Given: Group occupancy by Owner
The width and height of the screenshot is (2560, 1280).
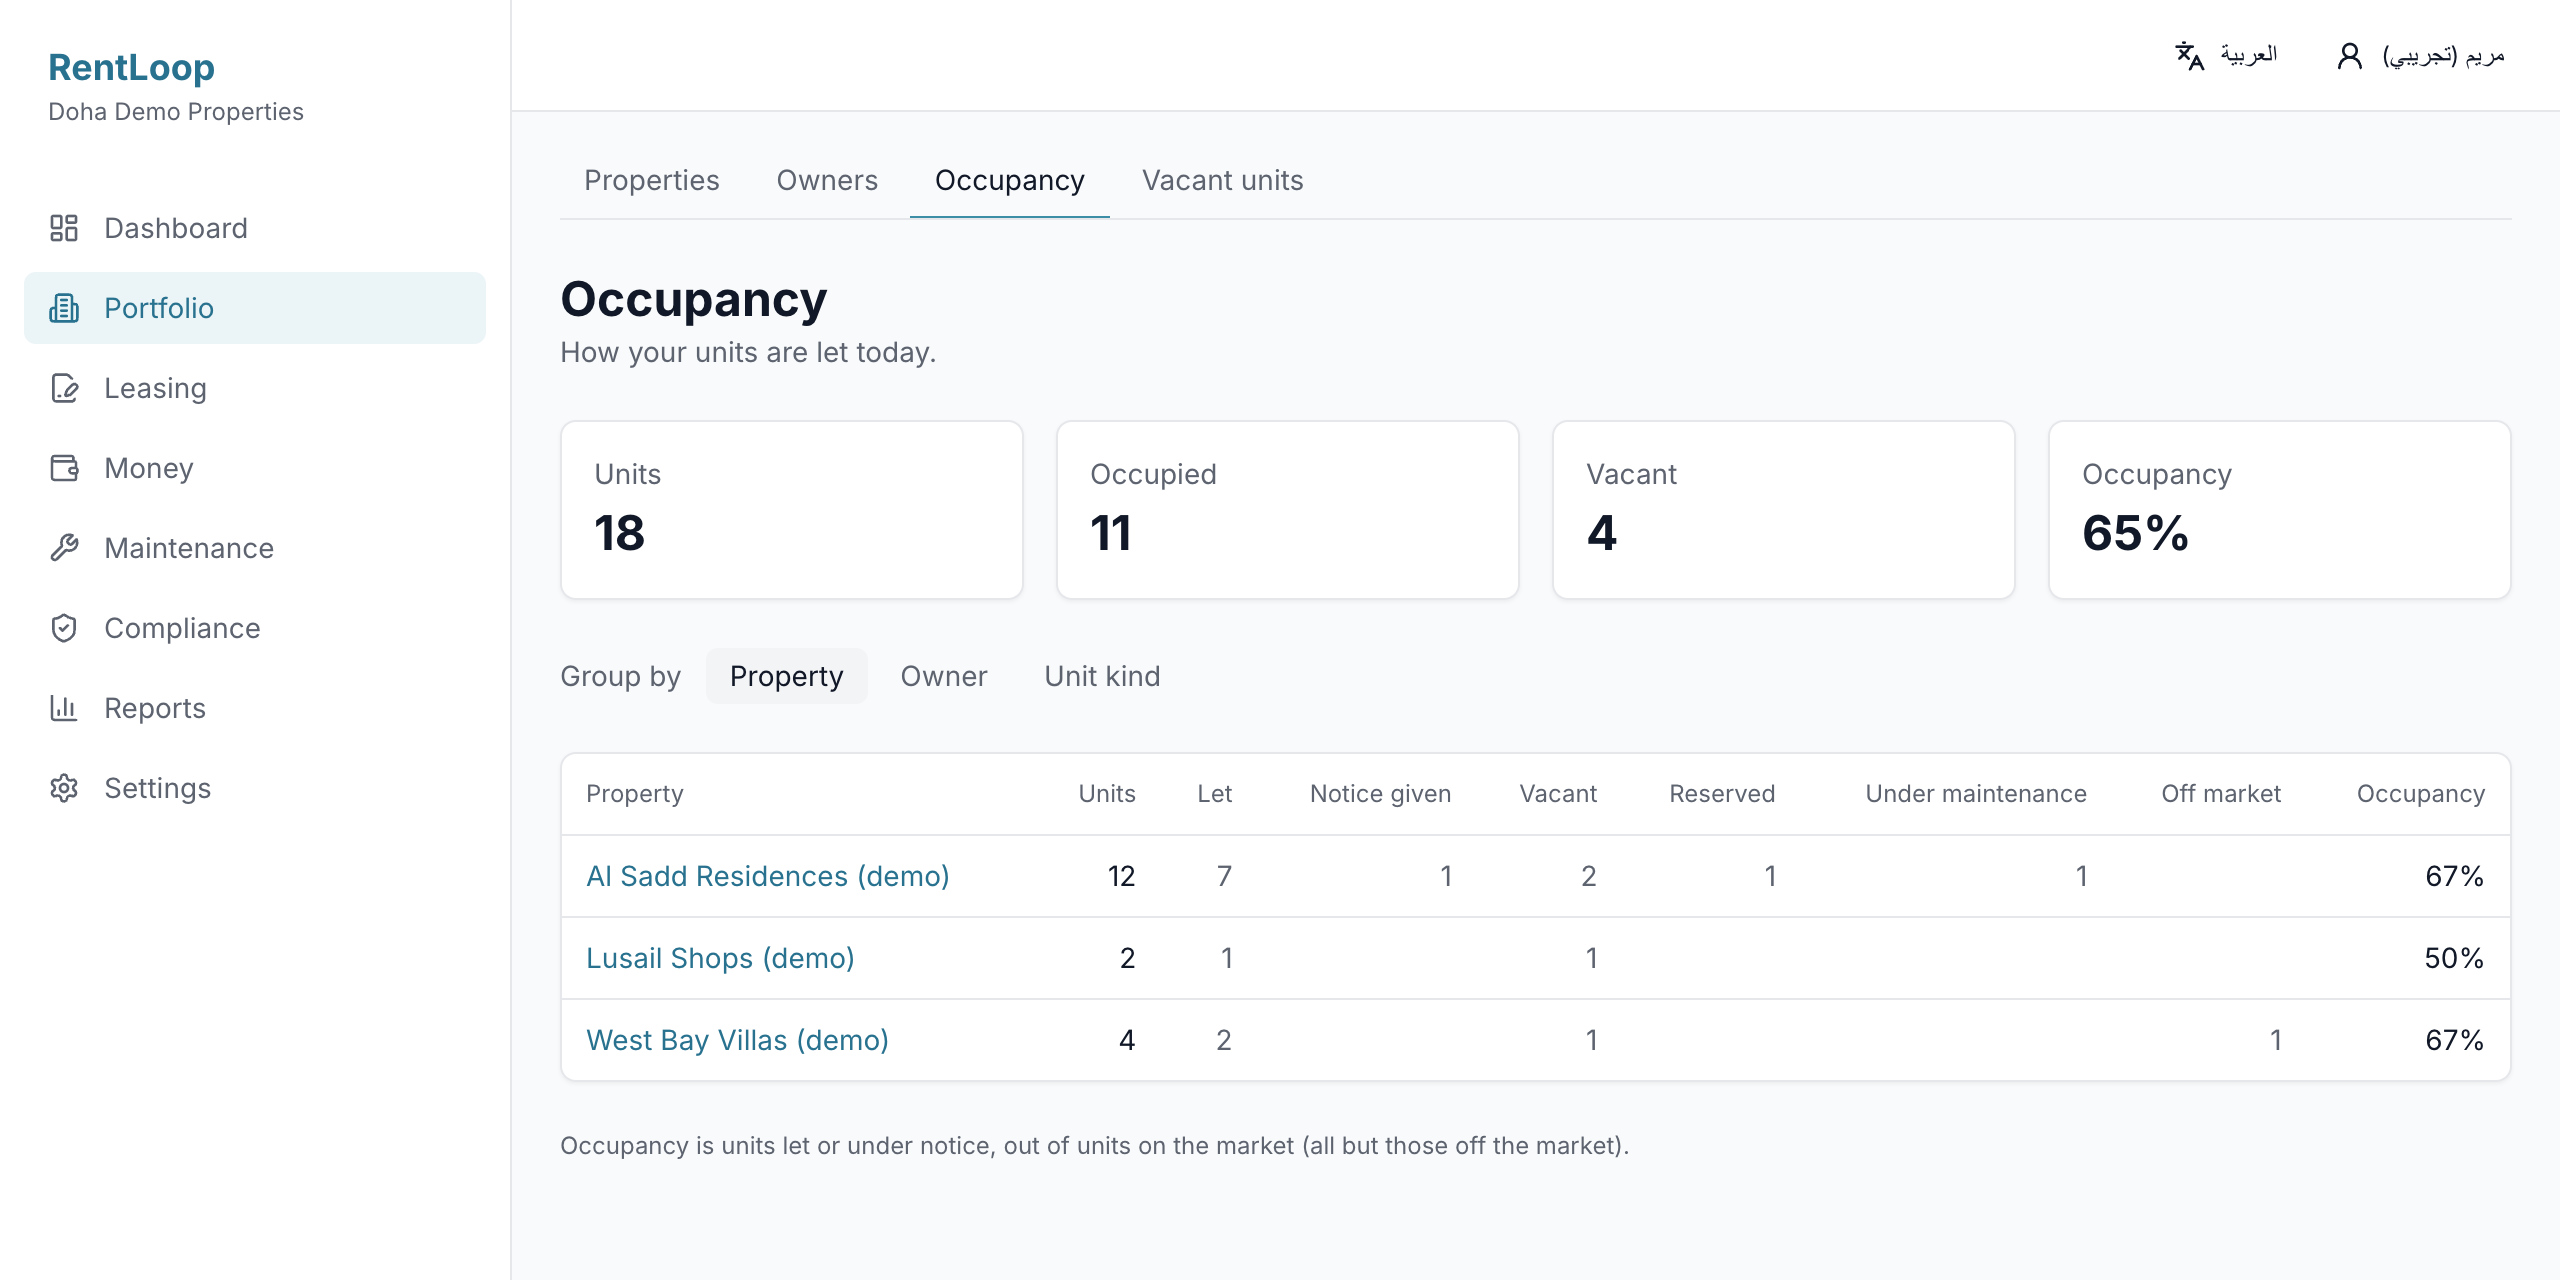Looking at the screenshot, I should [943, 676].
